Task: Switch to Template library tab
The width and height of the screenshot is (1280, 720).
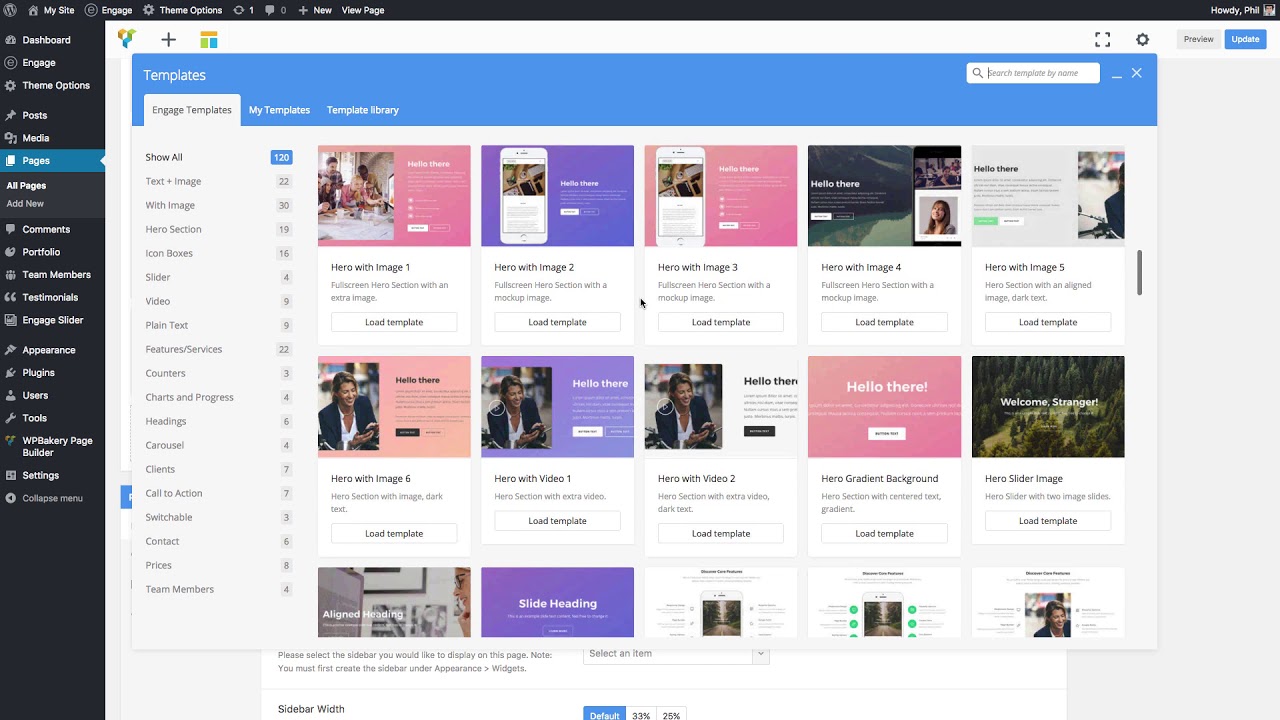Action: (362, 110)
